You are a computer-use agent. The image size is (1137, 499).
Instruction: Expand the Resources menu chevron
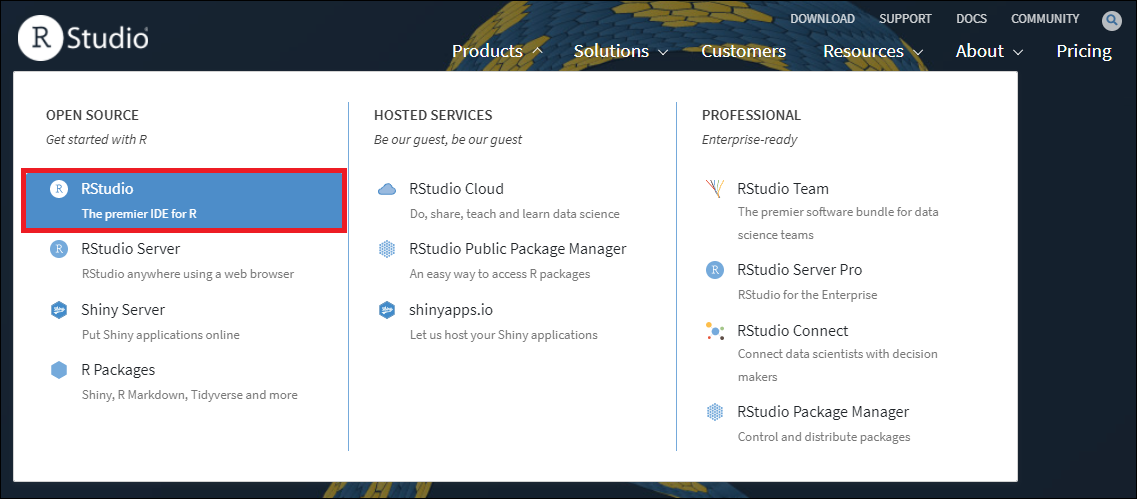click(x=918, y=52)
